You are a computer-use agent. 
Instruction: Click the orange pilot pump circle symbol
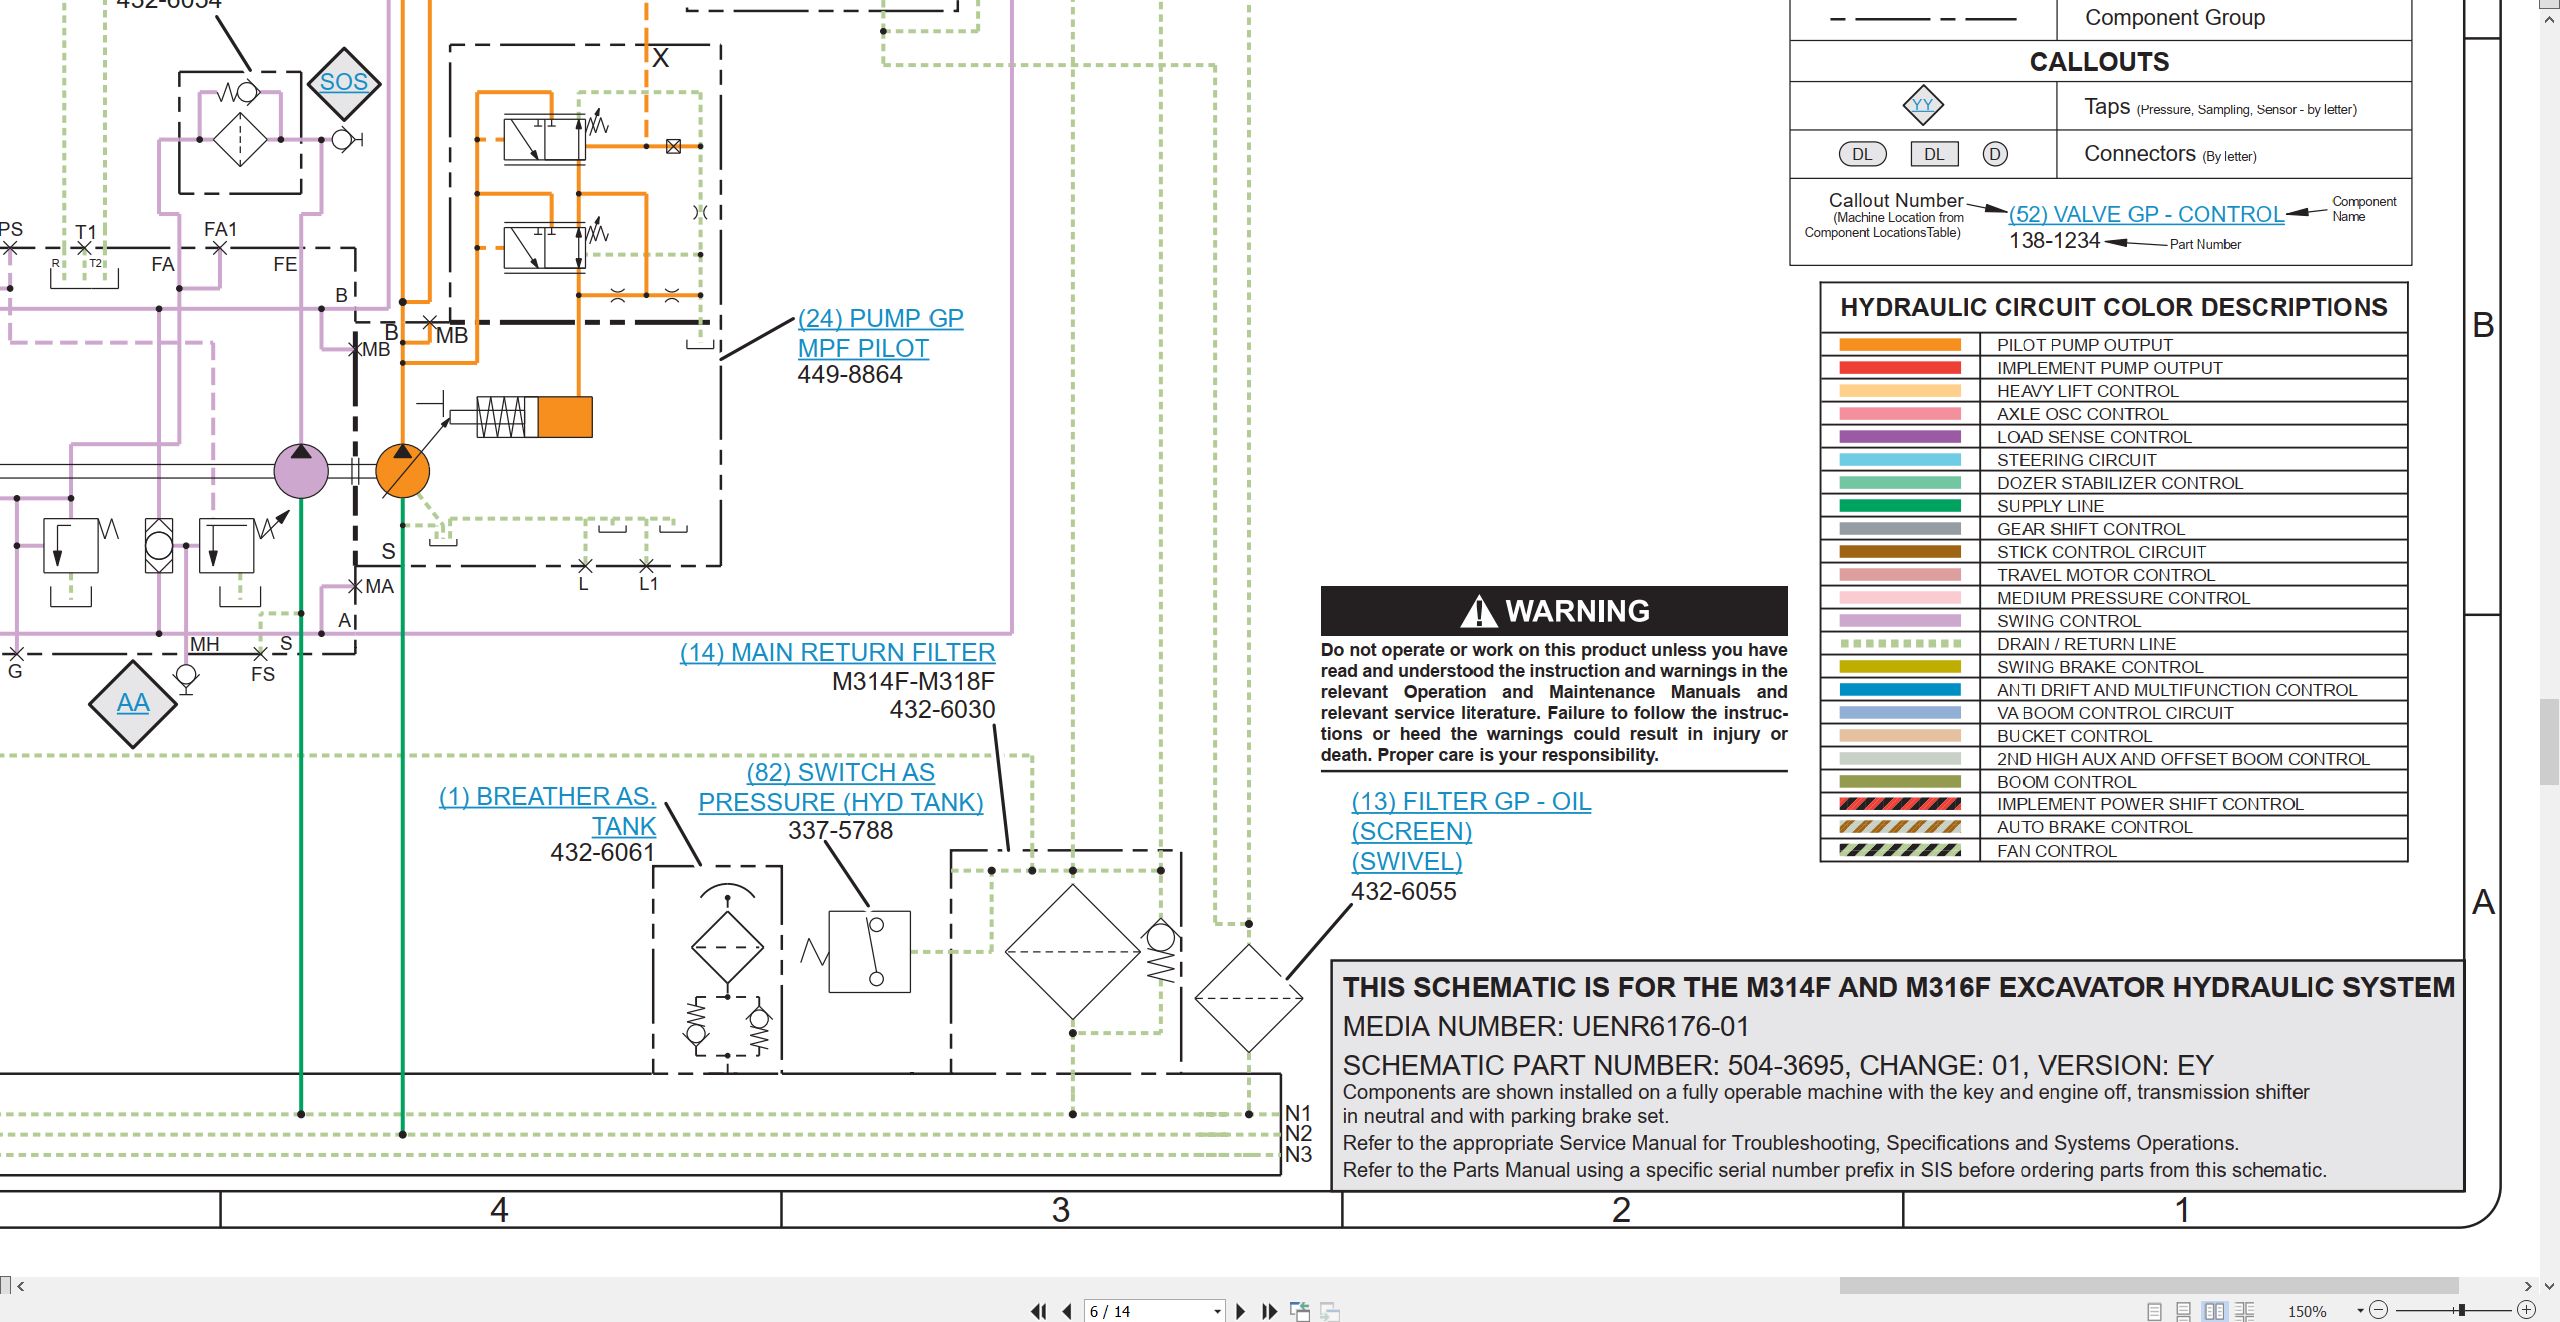pyautogui.click(x=402, y=472)
